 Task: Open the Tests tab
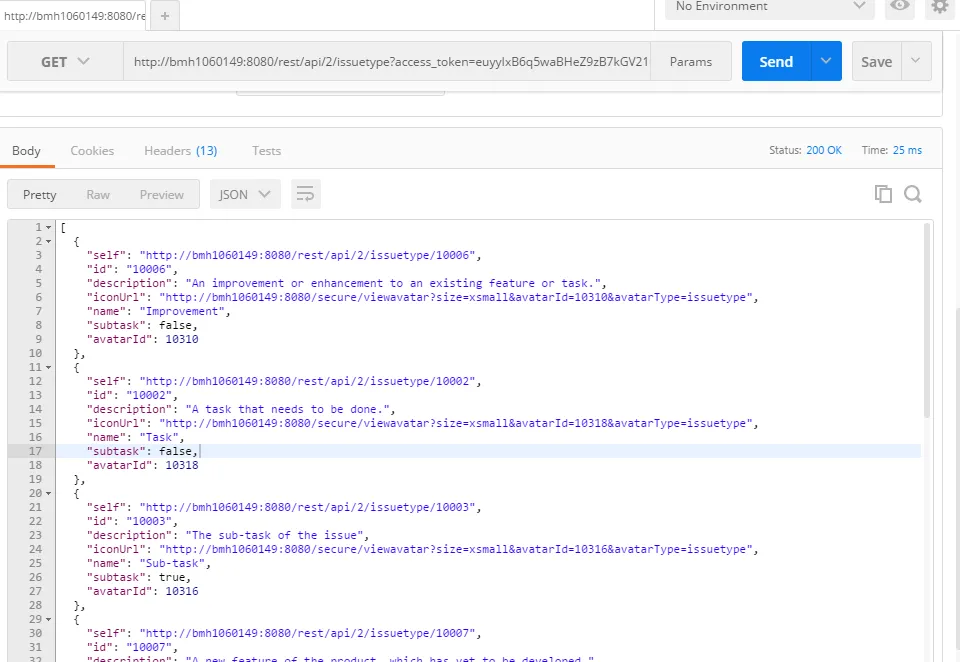[x=266, y=151]
